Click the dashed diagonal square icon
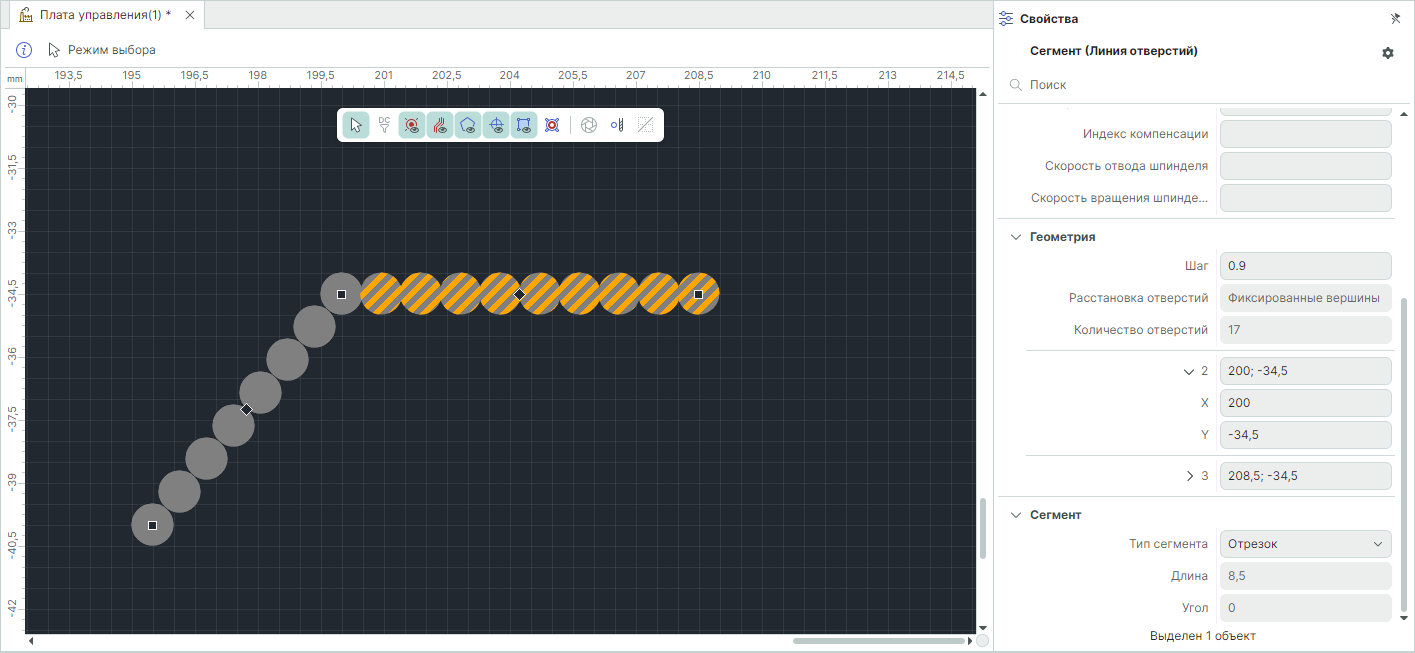This screenshot has width=1415, height=653. (x=645, y=125)
